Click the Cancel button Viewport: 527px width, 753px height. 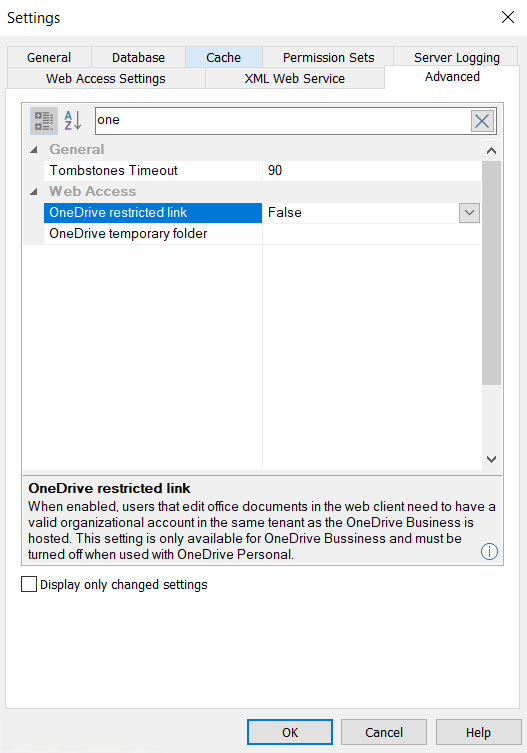tap(384, 732)
